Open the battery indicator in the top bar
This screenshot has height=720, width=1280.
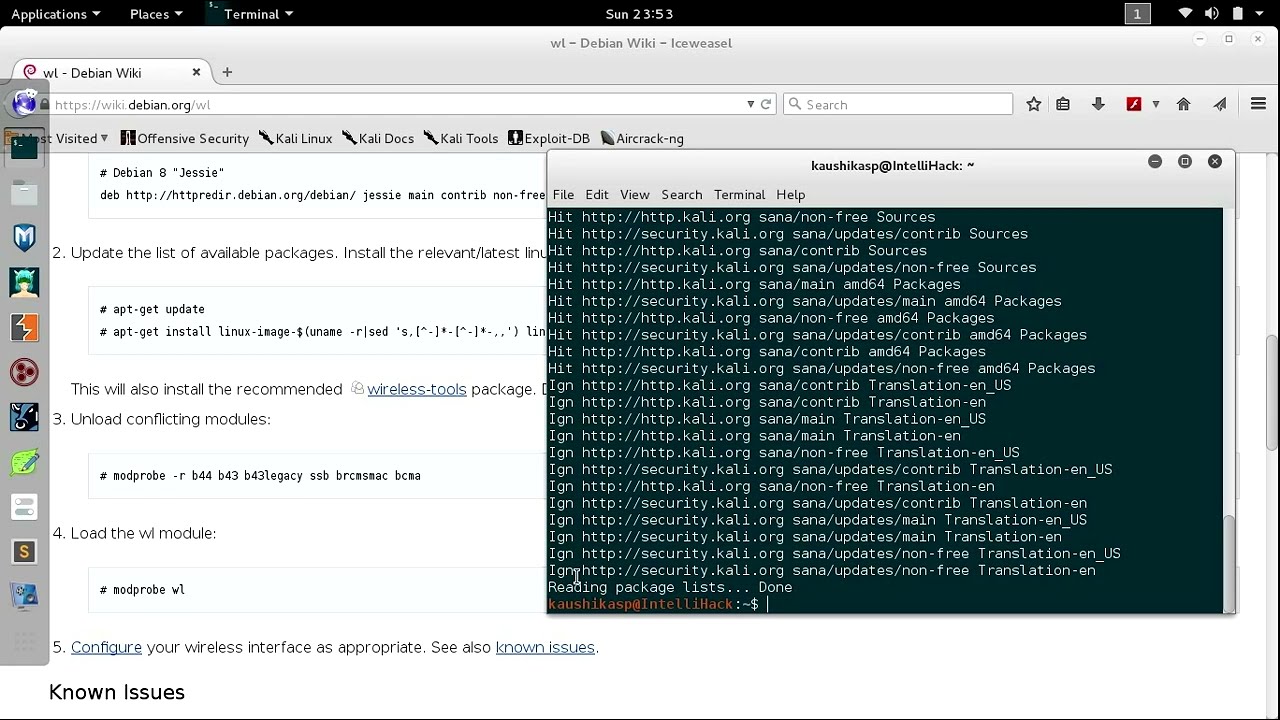pyautogui.click(x=1238, y=14)
